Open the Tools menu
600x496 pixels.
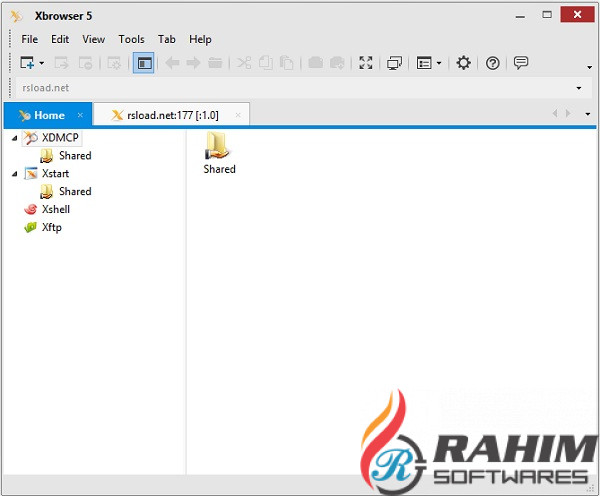point(131,39)
